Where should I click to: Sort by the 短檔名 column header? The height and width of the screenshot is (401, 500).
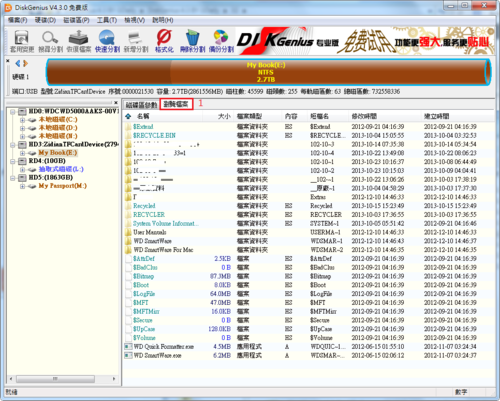pyautogui.click(x=319, y=116)
